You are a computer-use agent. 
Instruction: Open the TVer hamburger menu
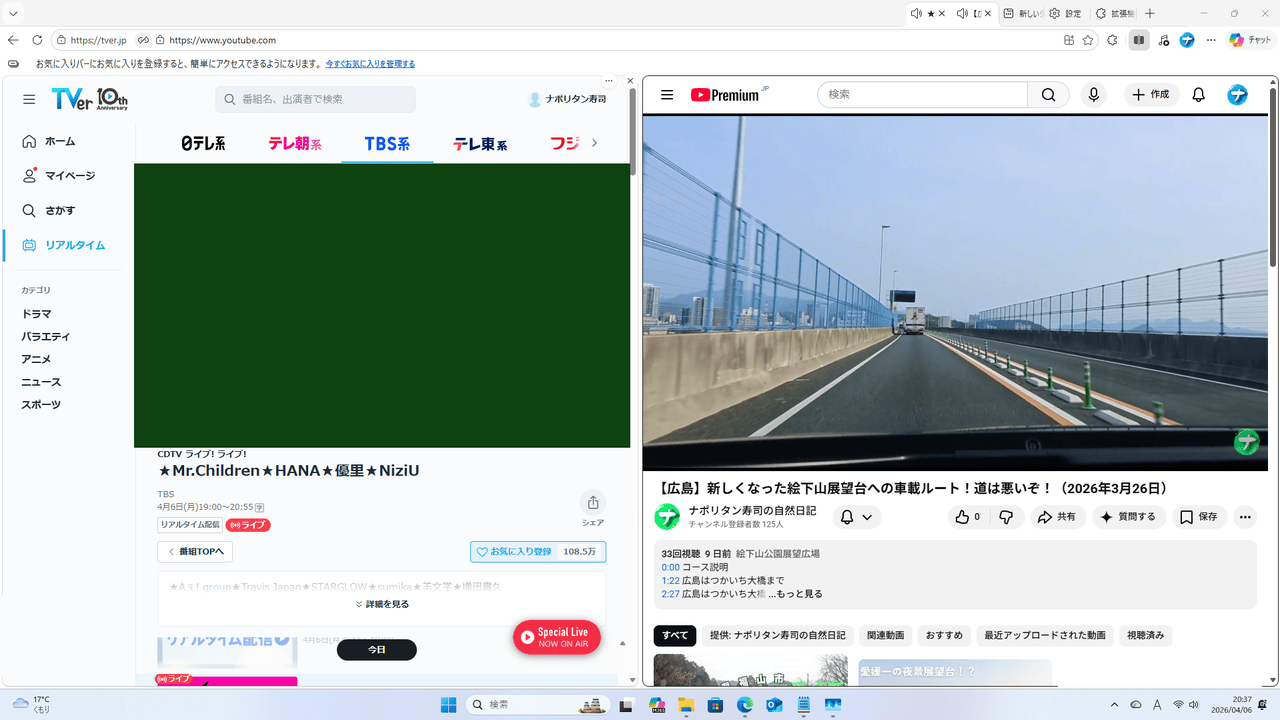(28, 99)
